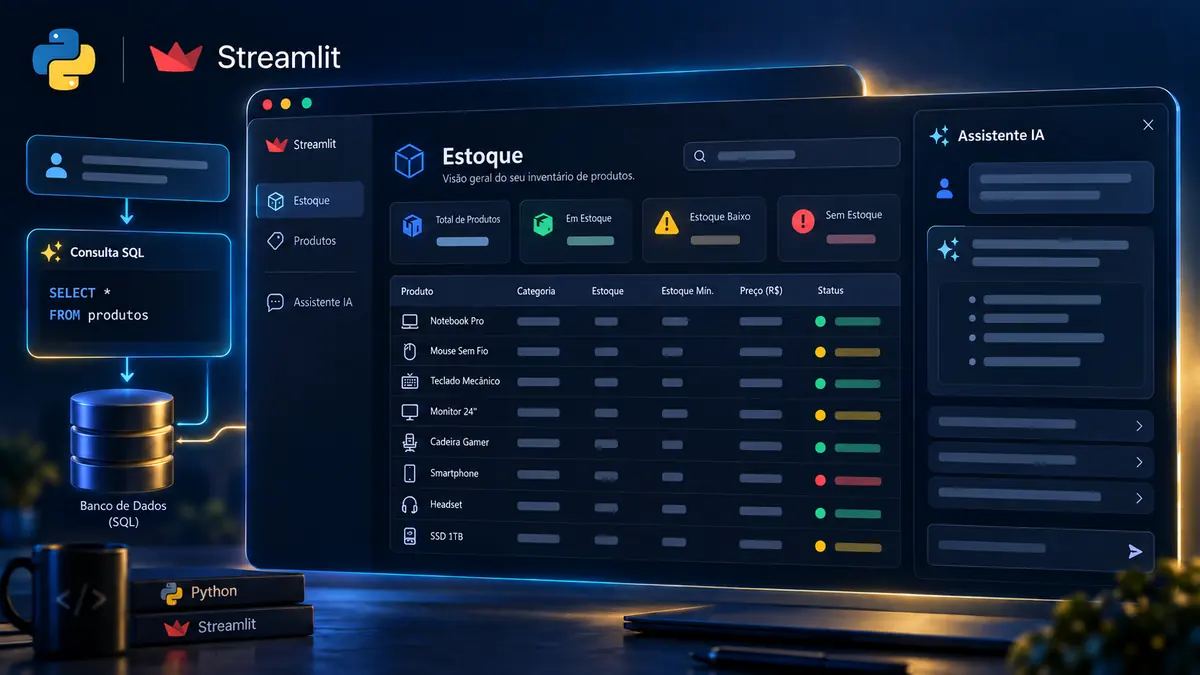Sort by the Status column header

tap(830, 291)
